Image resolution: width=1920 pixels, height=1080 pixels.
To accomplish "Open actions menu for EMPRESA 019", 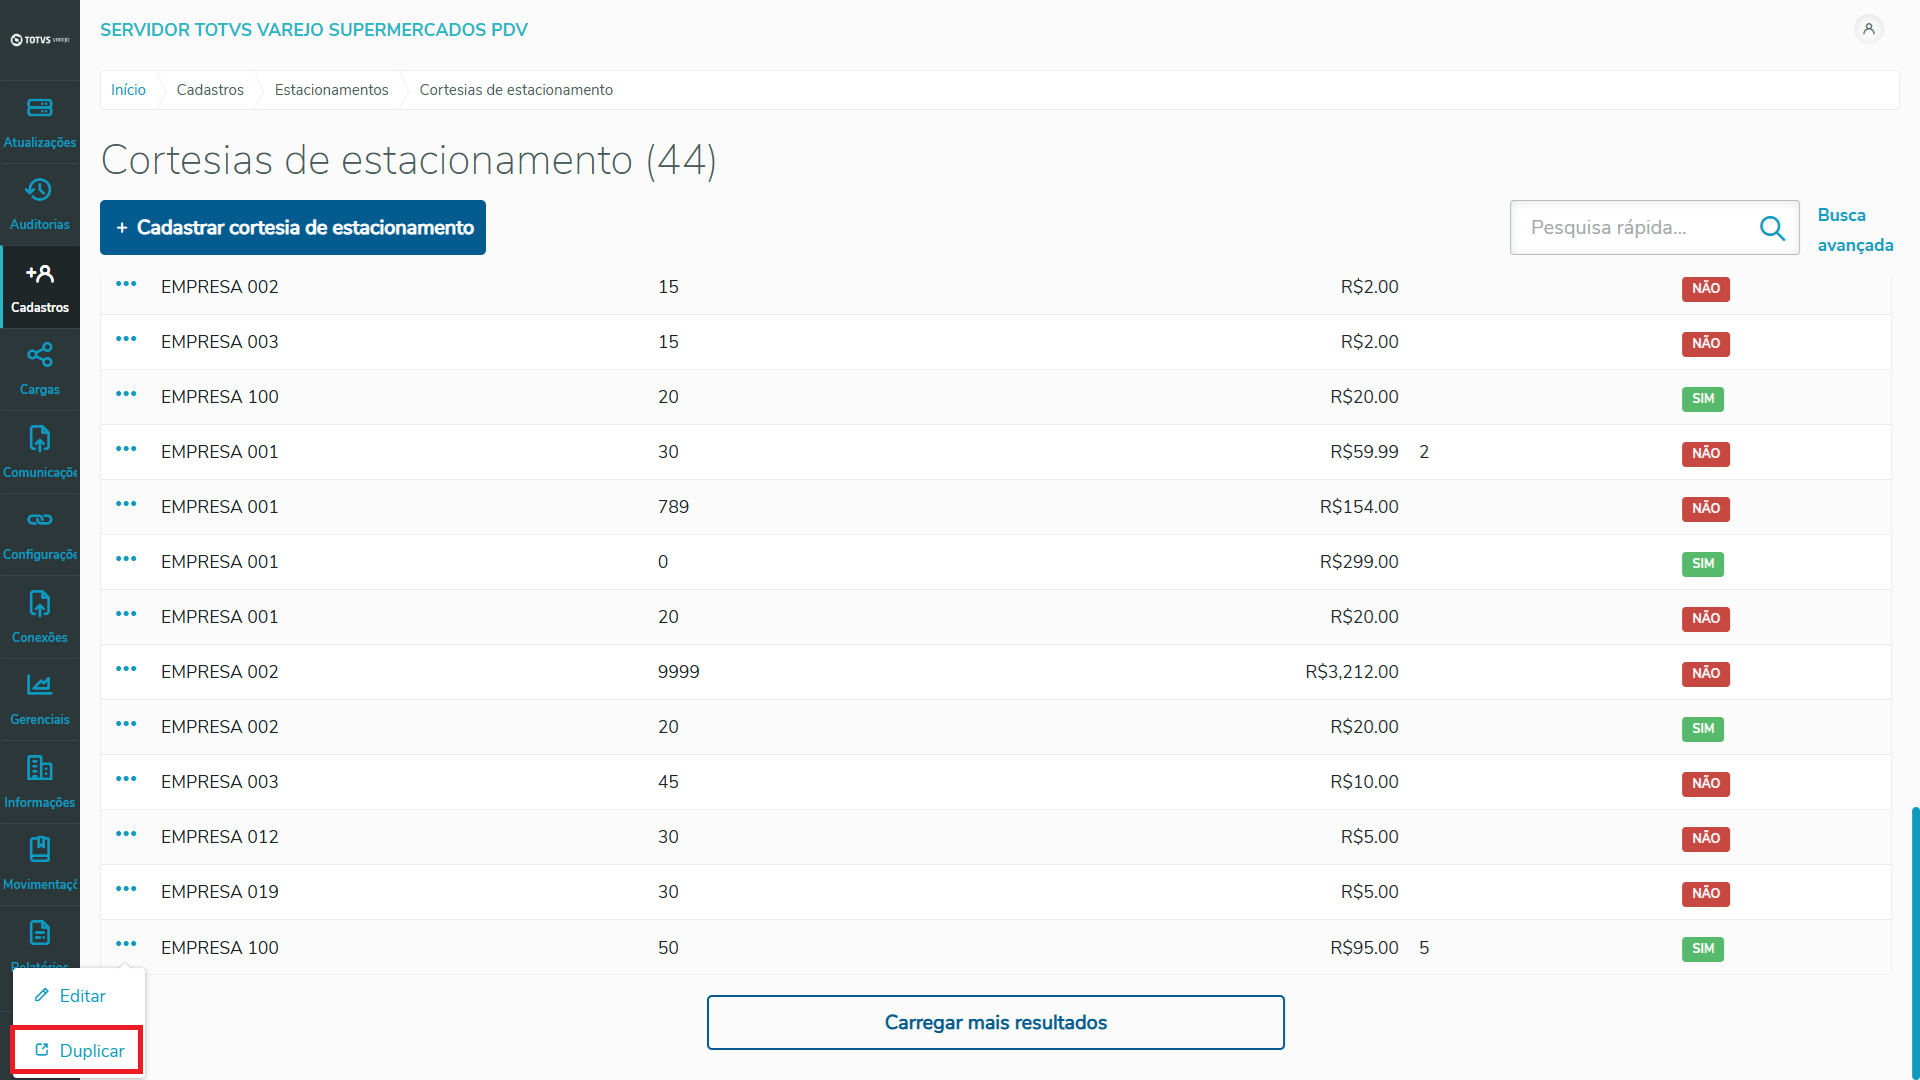I will pyautogui.click(x=126, y=889).
